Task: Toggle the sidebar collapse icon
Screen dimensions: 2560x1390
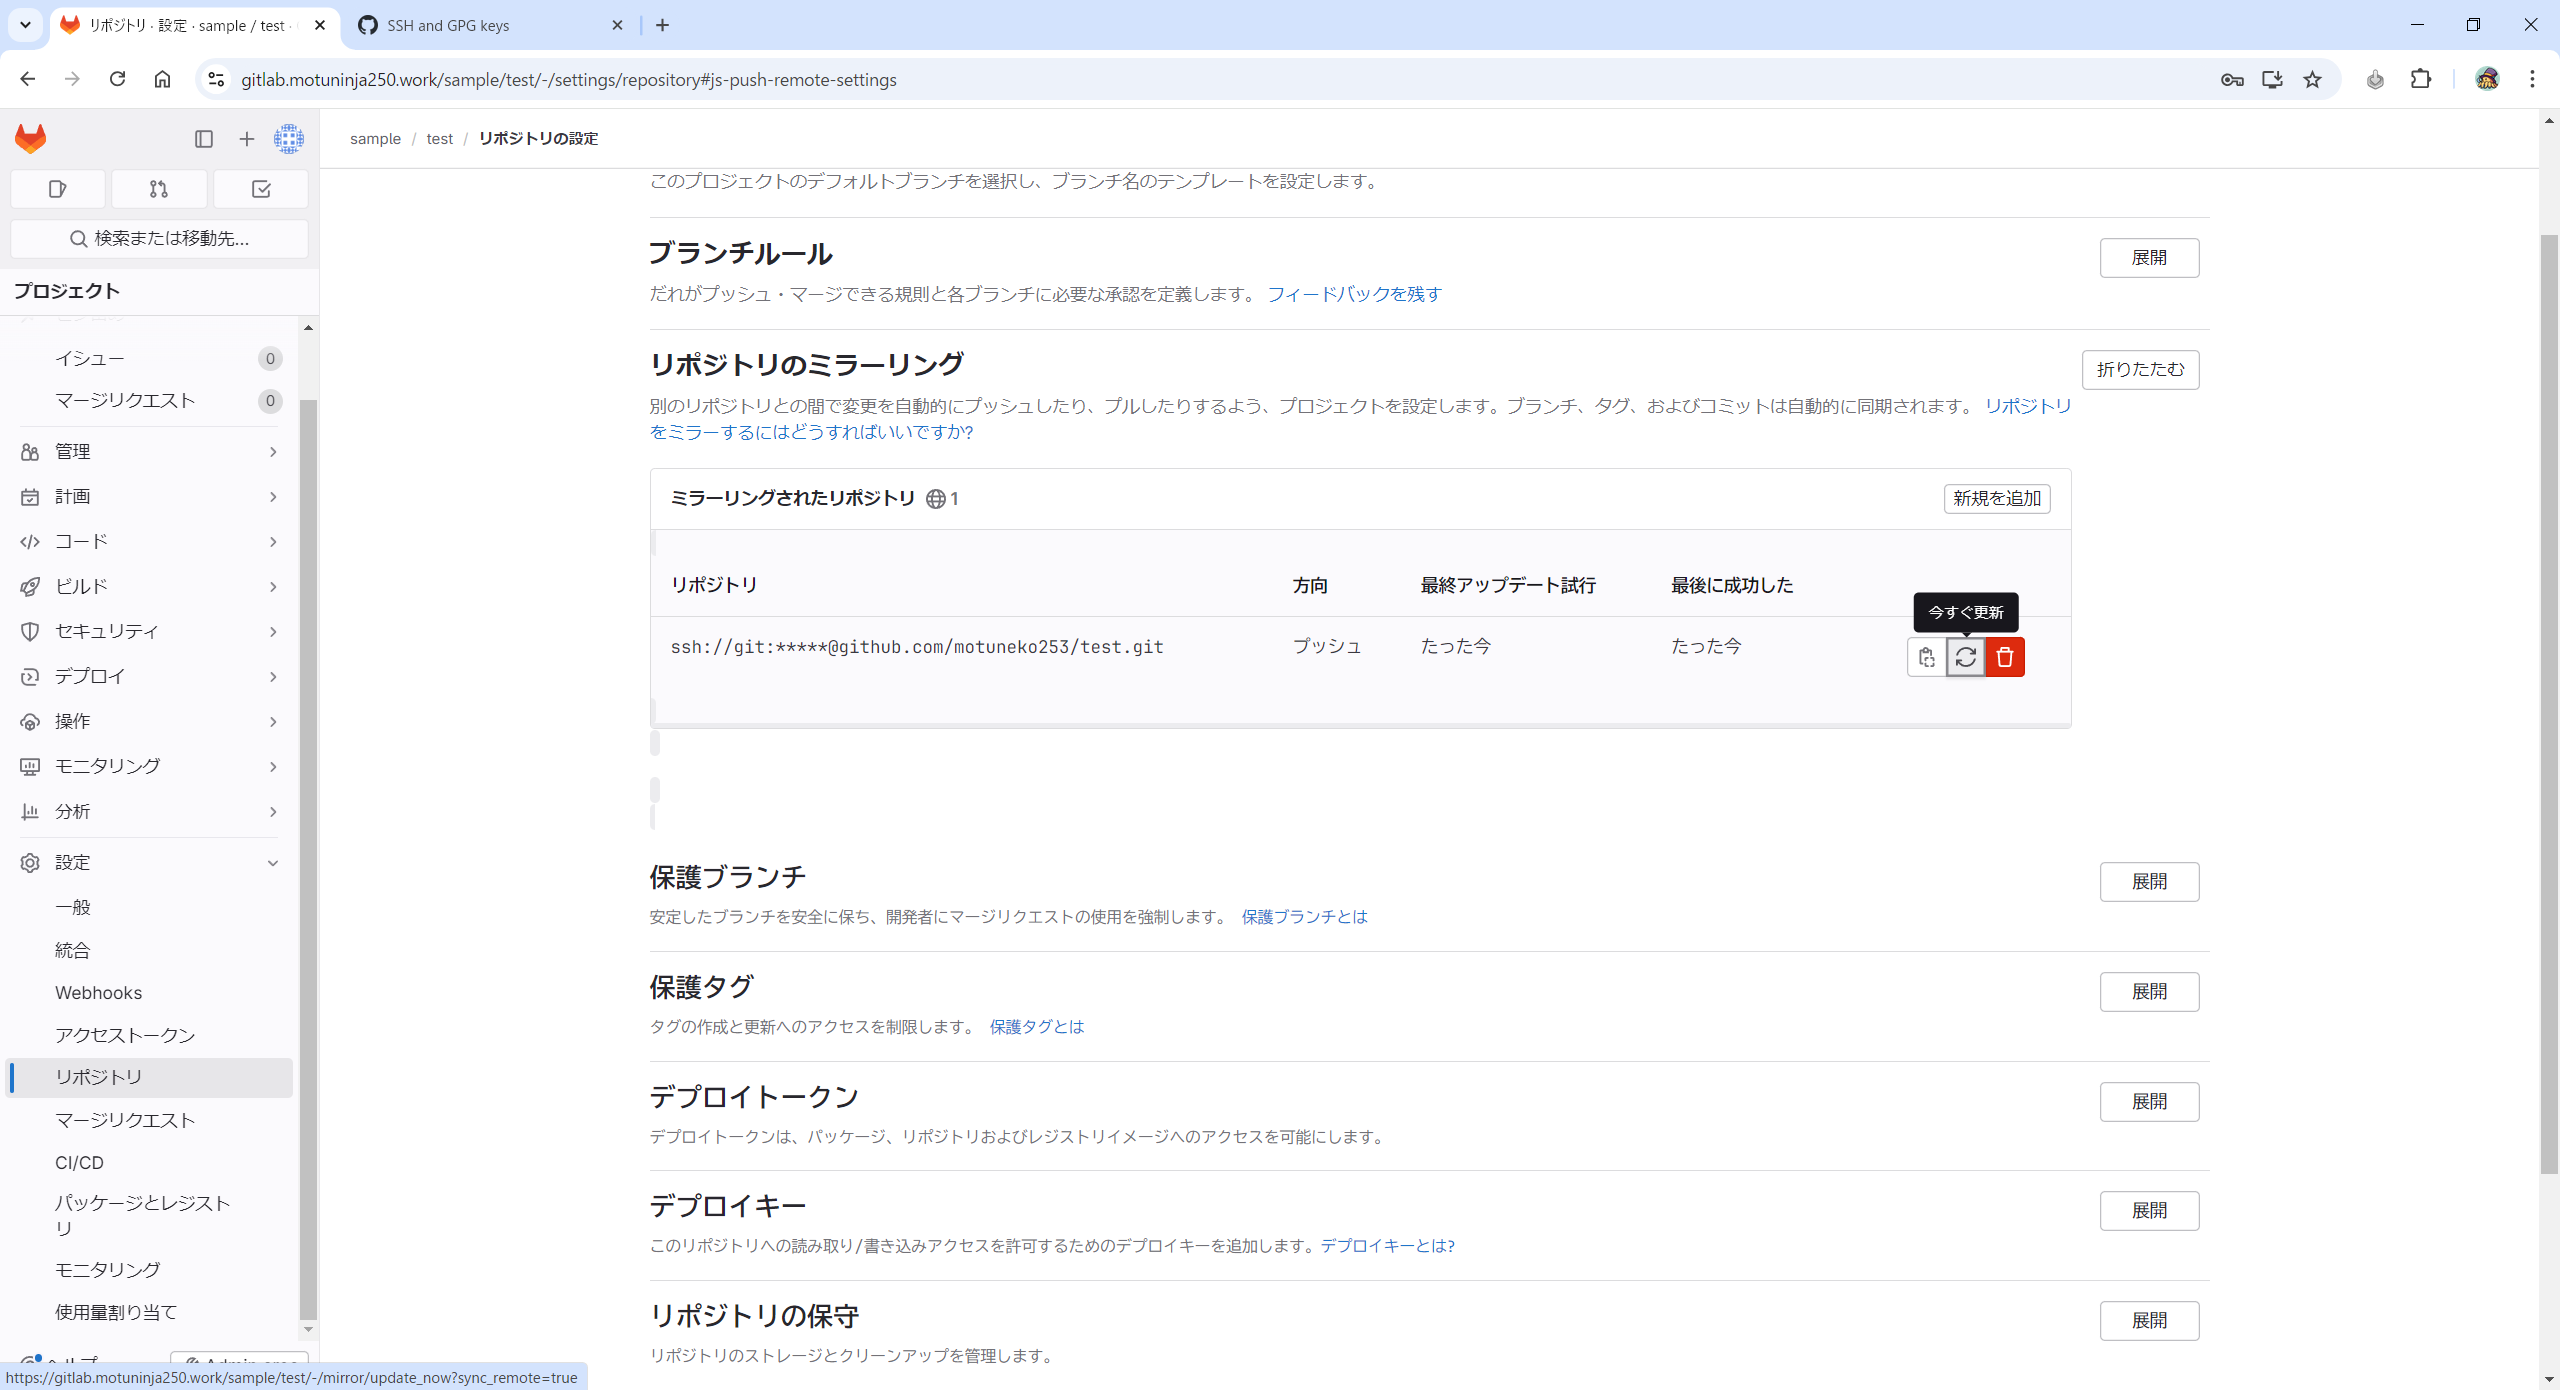Action: click(204, 139)
